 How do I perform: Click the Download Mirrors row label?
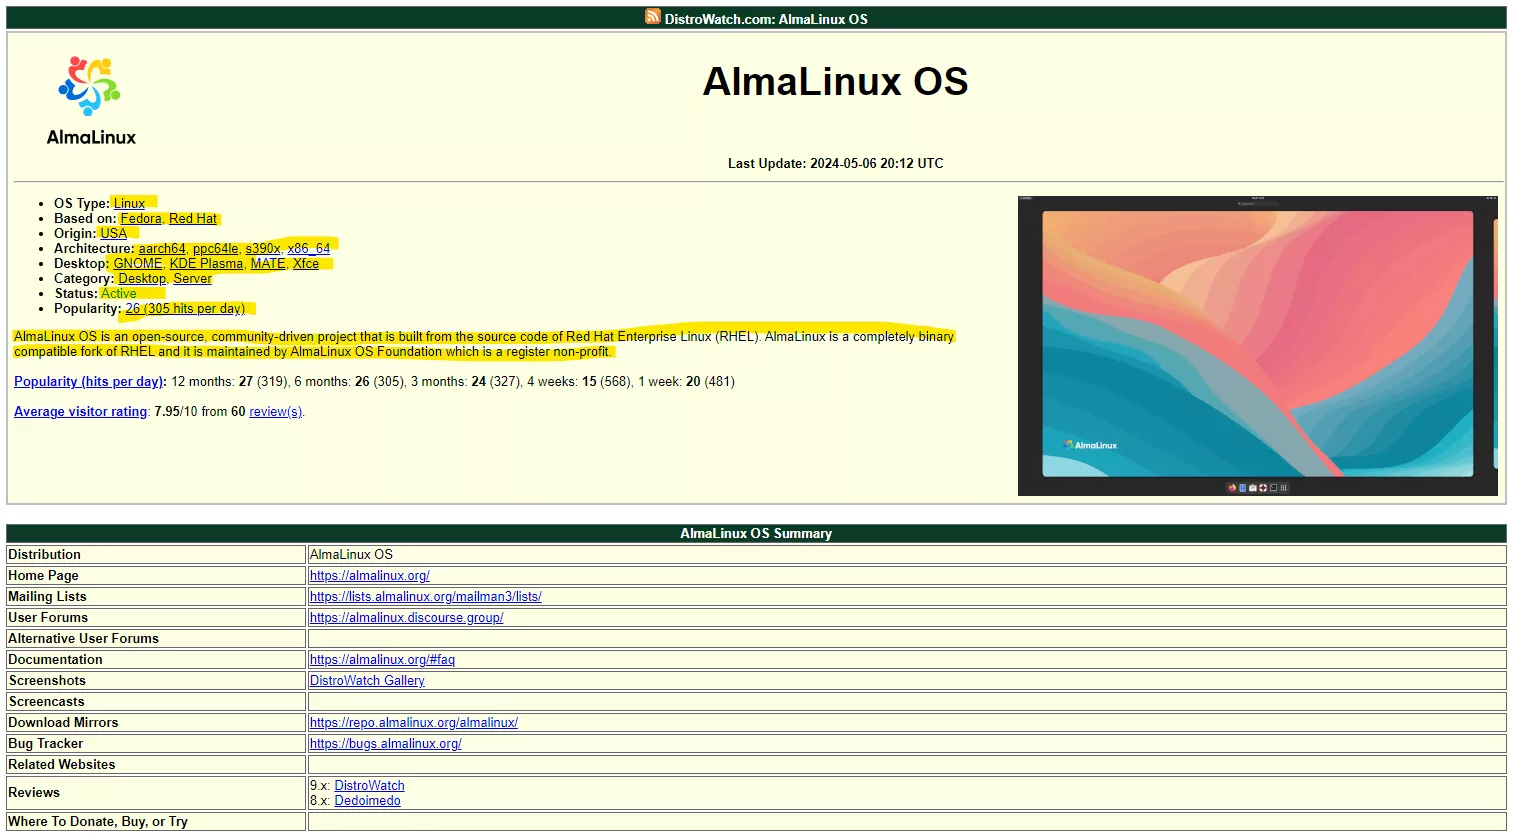tap(63, 723)
